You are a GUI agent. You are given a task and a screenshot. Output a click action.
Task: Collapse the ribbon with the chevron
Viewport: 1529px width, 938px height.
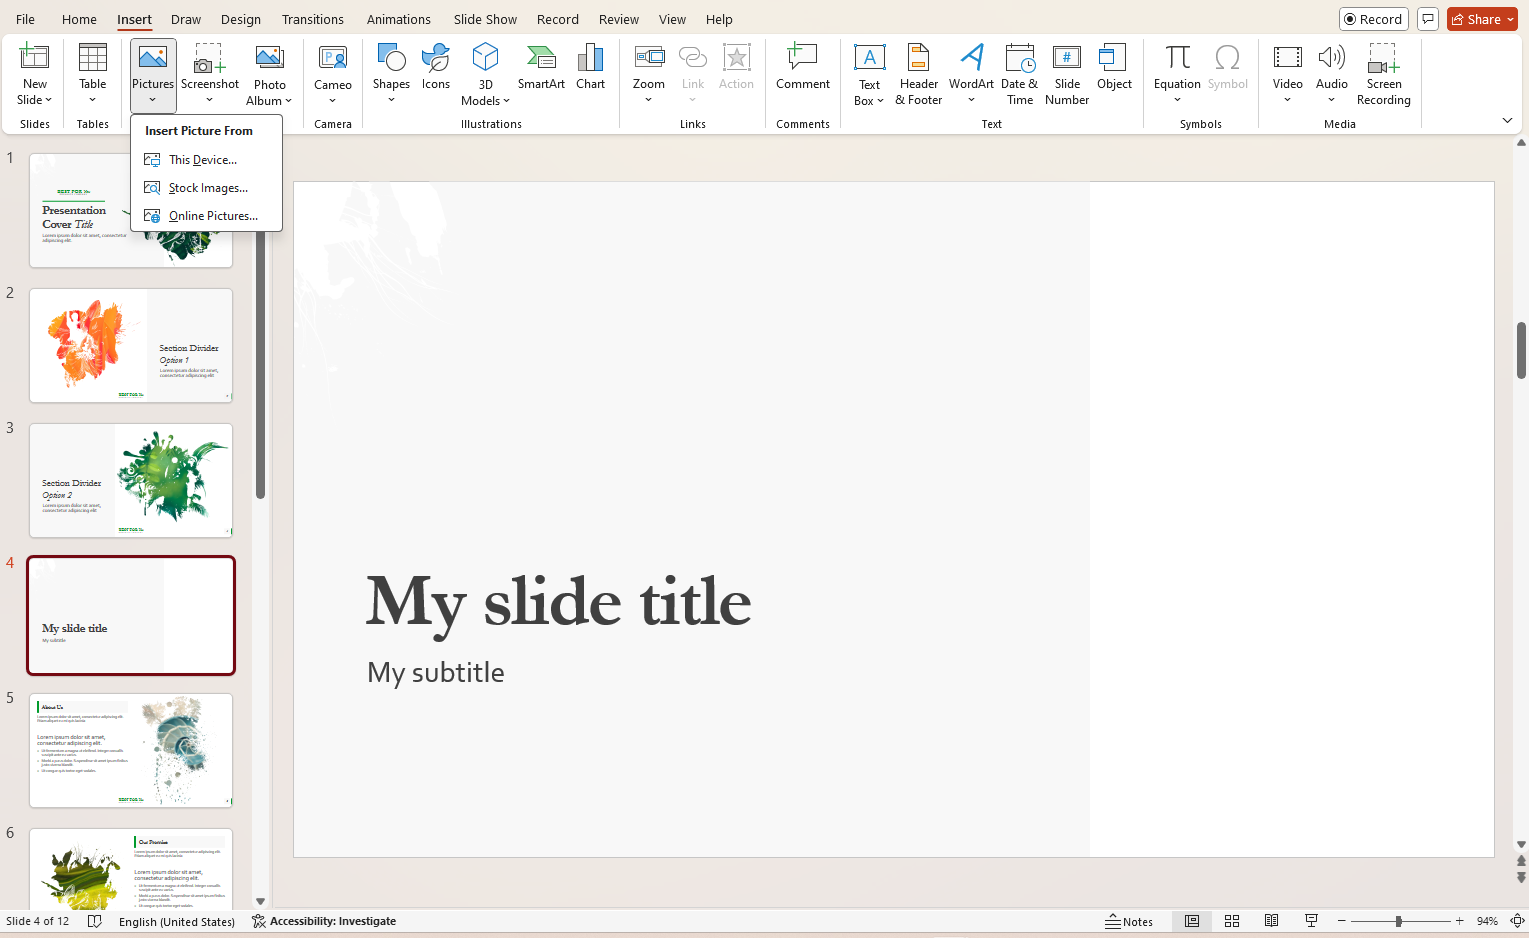1506,120
